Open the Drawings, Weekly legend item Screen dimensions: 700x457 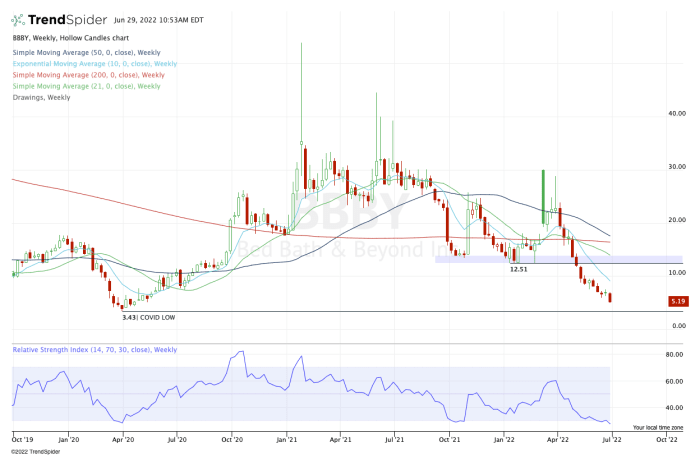click(41, 97)
